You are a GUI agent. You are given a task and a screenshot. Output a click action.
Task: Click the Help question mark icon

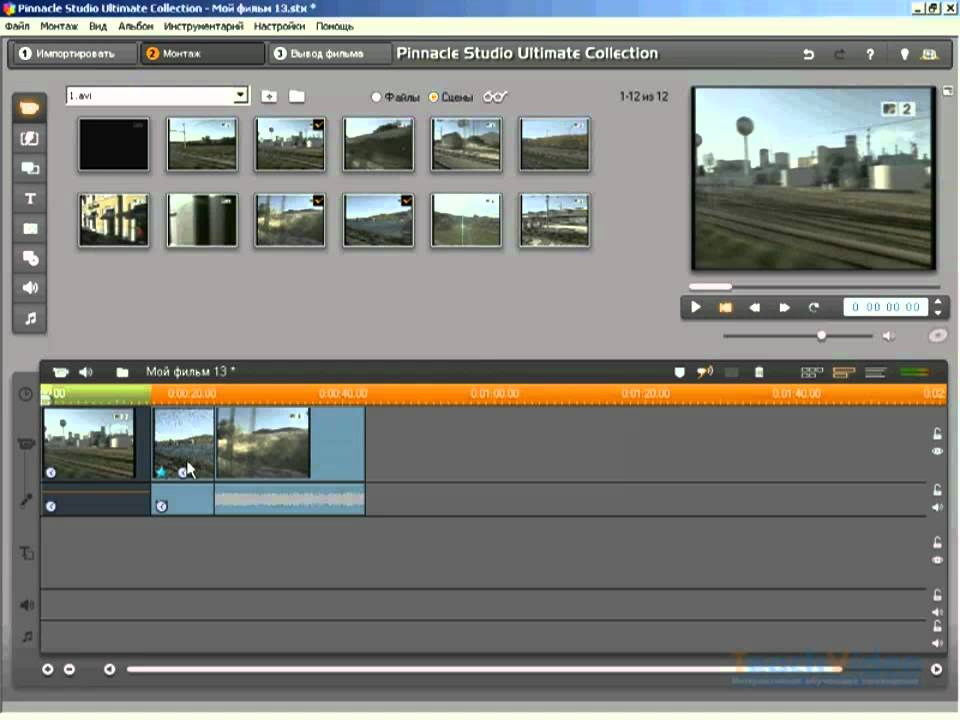(x=870, y=55)
